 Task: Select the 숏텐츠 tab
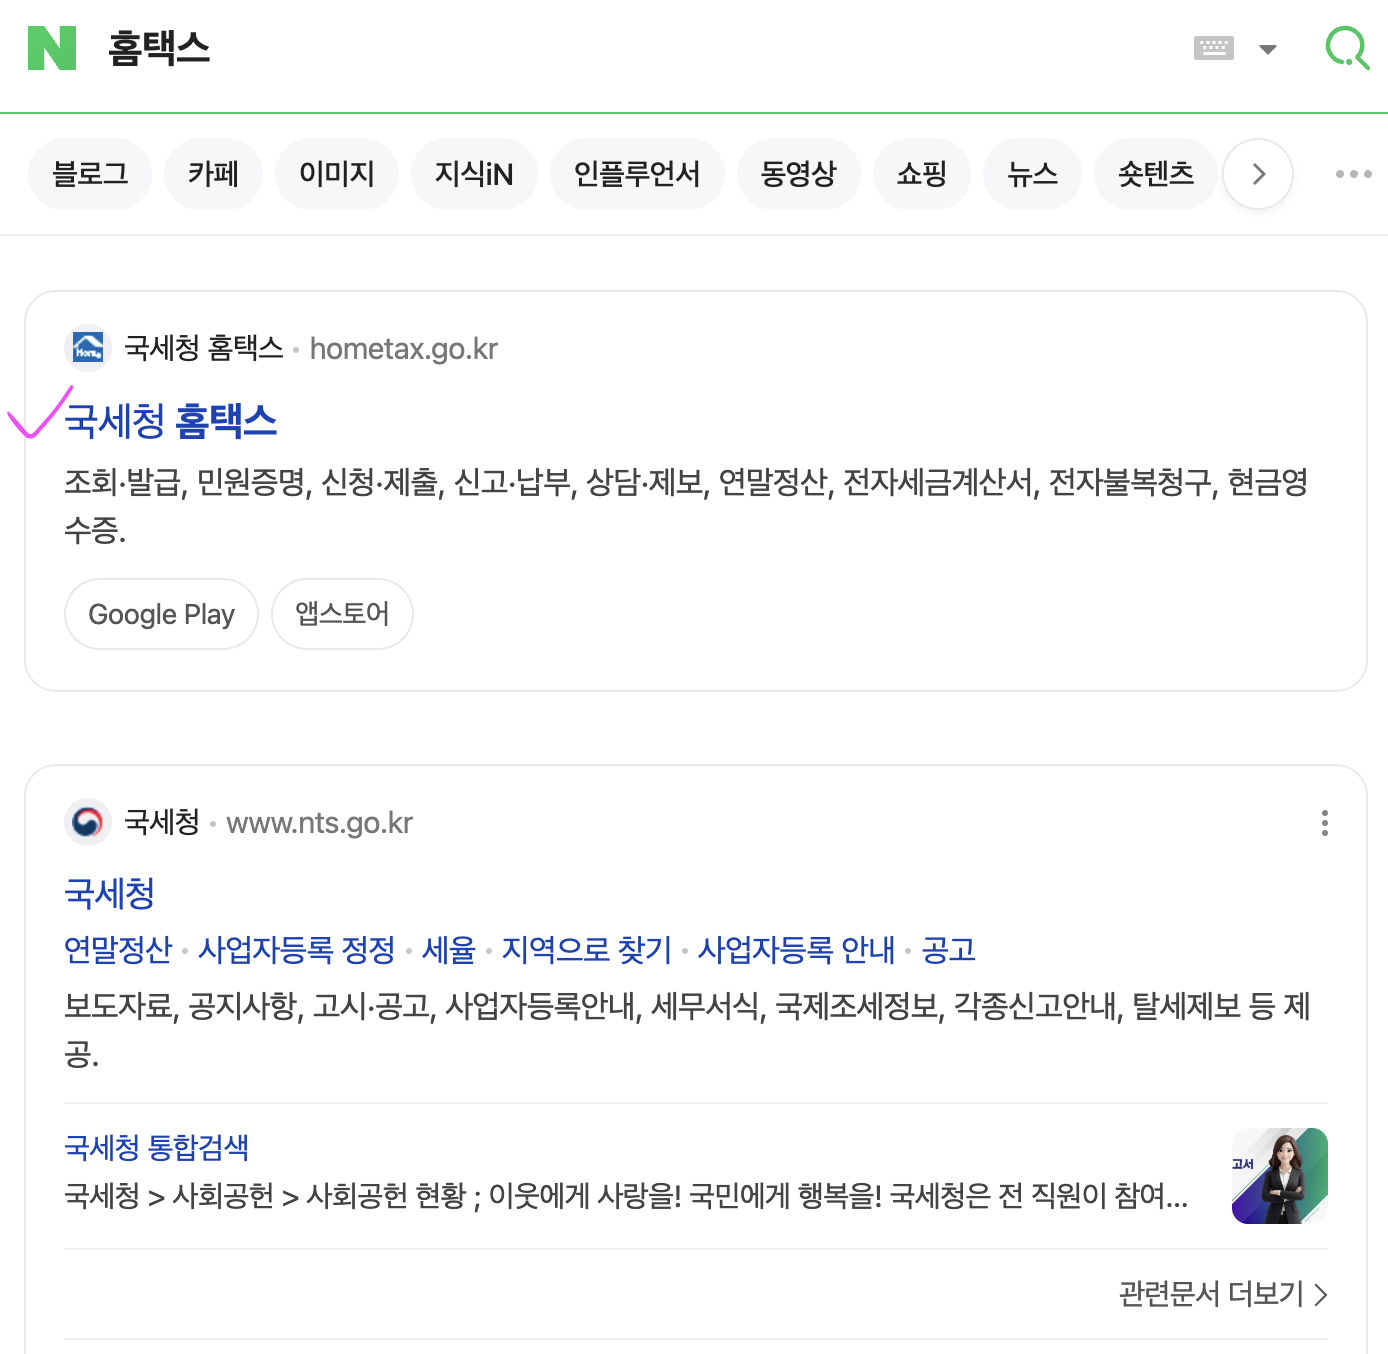pyautogui.click(x=1156, y=174)
